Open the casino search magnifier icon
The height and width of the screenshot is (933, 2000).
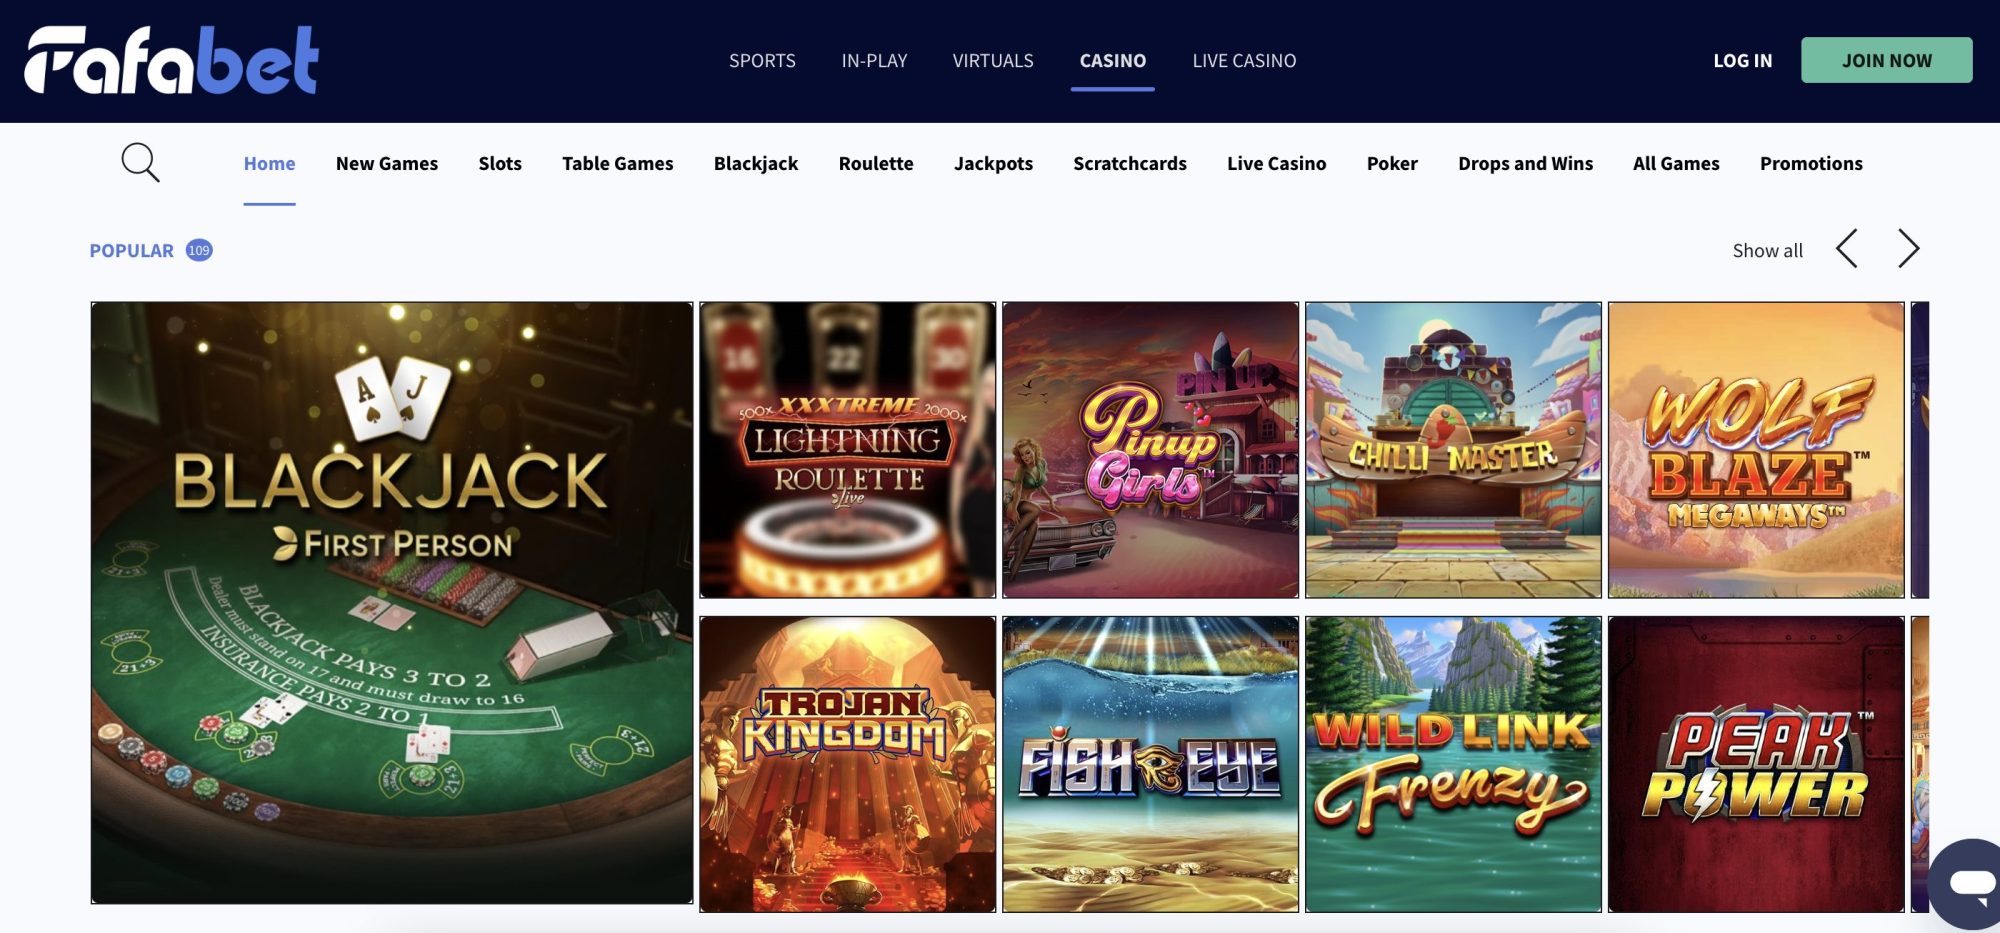[x=140, y=162]
